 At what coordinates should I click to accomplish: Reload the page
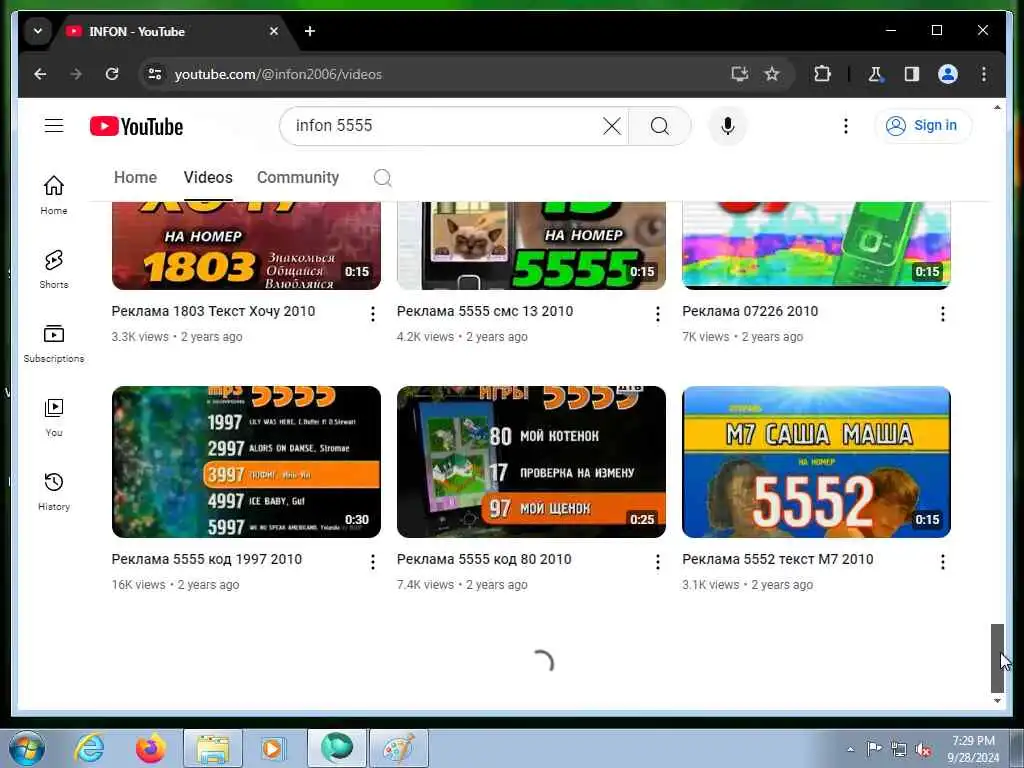pos(112,74)
